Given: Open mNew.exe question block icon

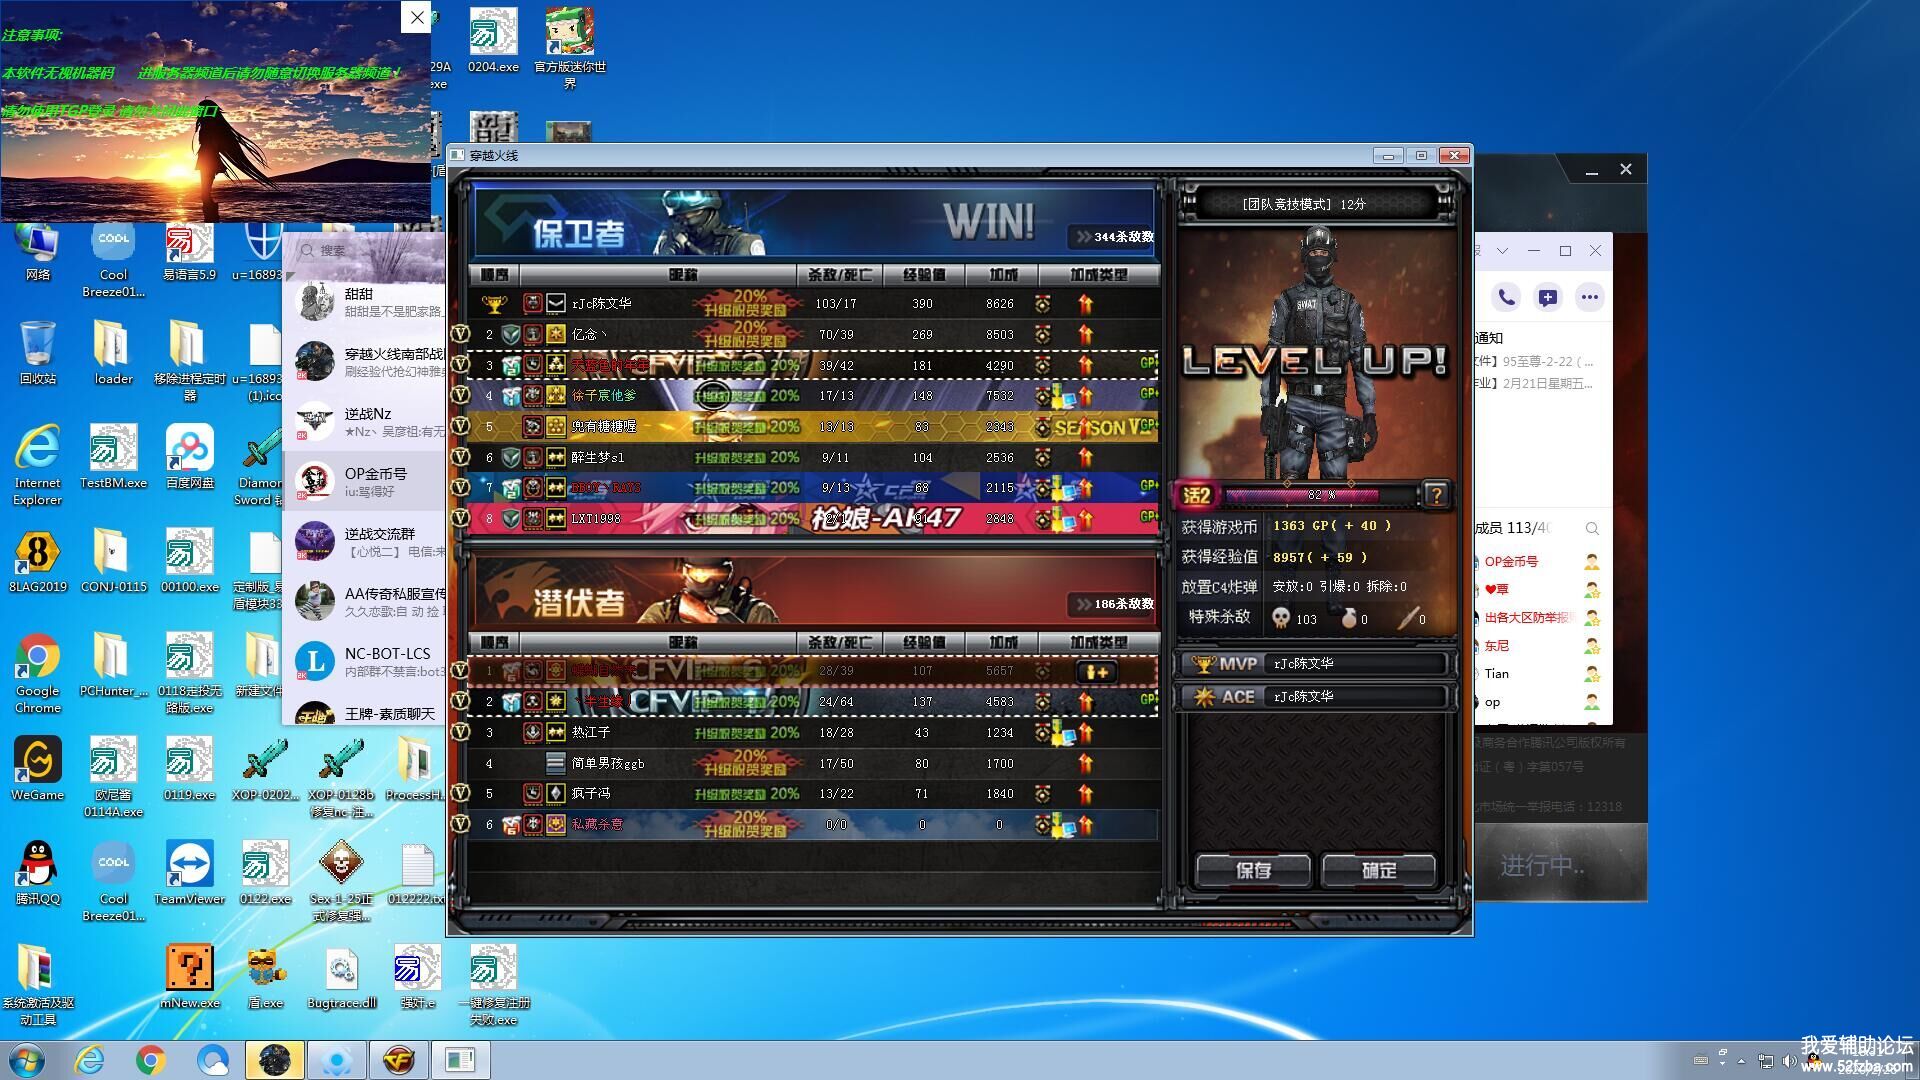Looking at the screenshot, I should (x=190, y=977).
